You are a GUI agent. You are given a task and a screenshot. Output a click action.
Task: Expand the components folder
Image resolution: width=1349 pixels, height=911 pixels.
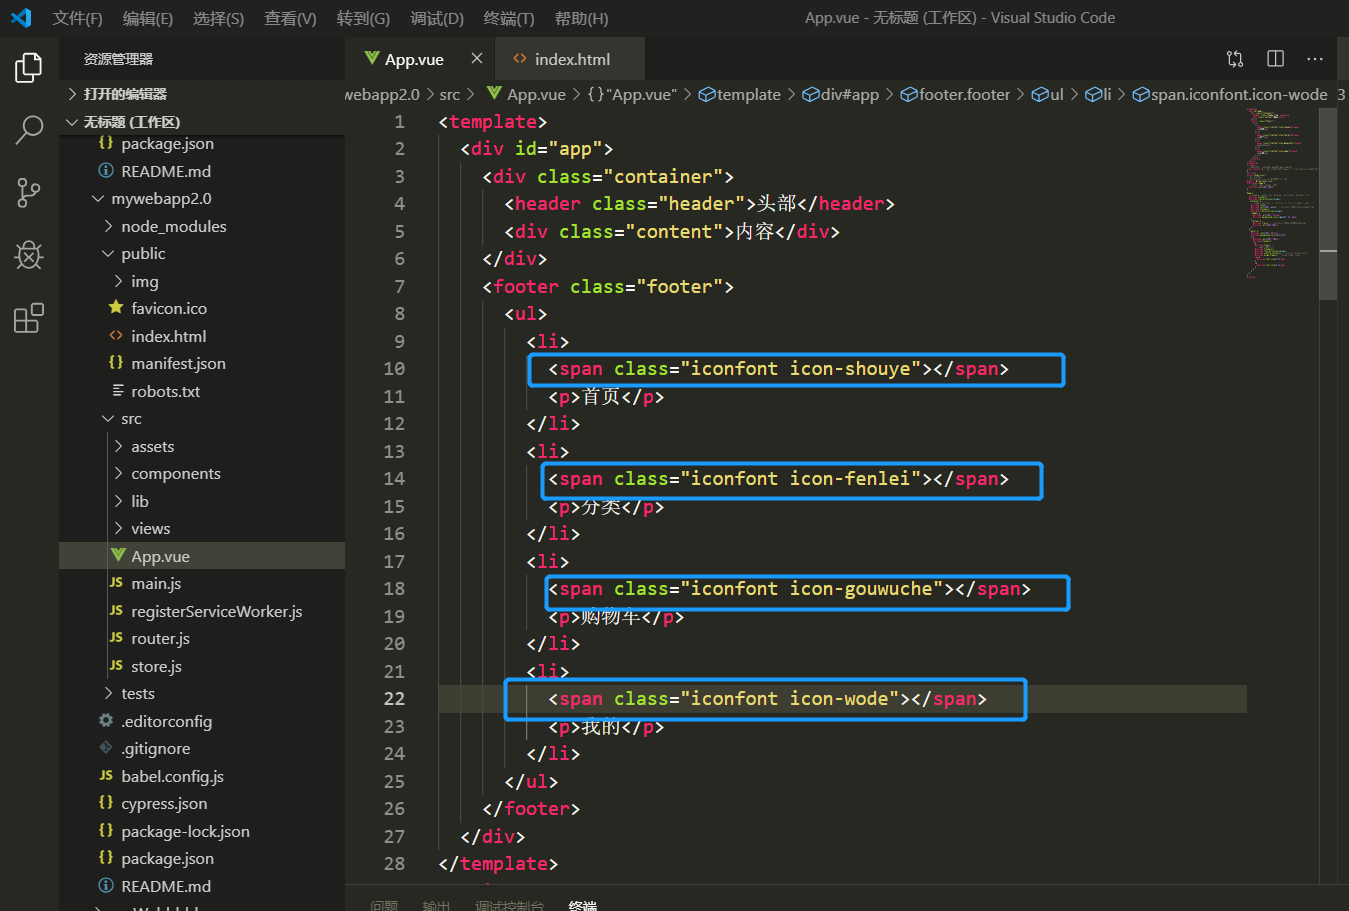pyautogui.click(x=175, y=473)
